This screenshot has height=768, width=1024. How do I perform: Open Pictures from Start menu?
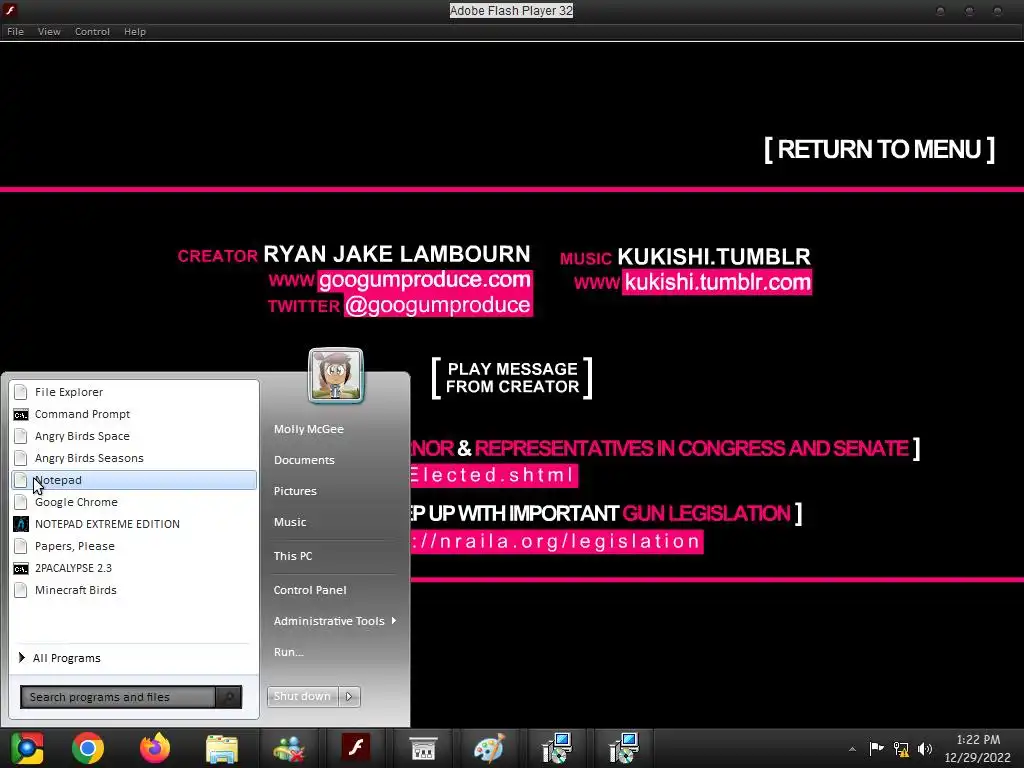[295, 490]
